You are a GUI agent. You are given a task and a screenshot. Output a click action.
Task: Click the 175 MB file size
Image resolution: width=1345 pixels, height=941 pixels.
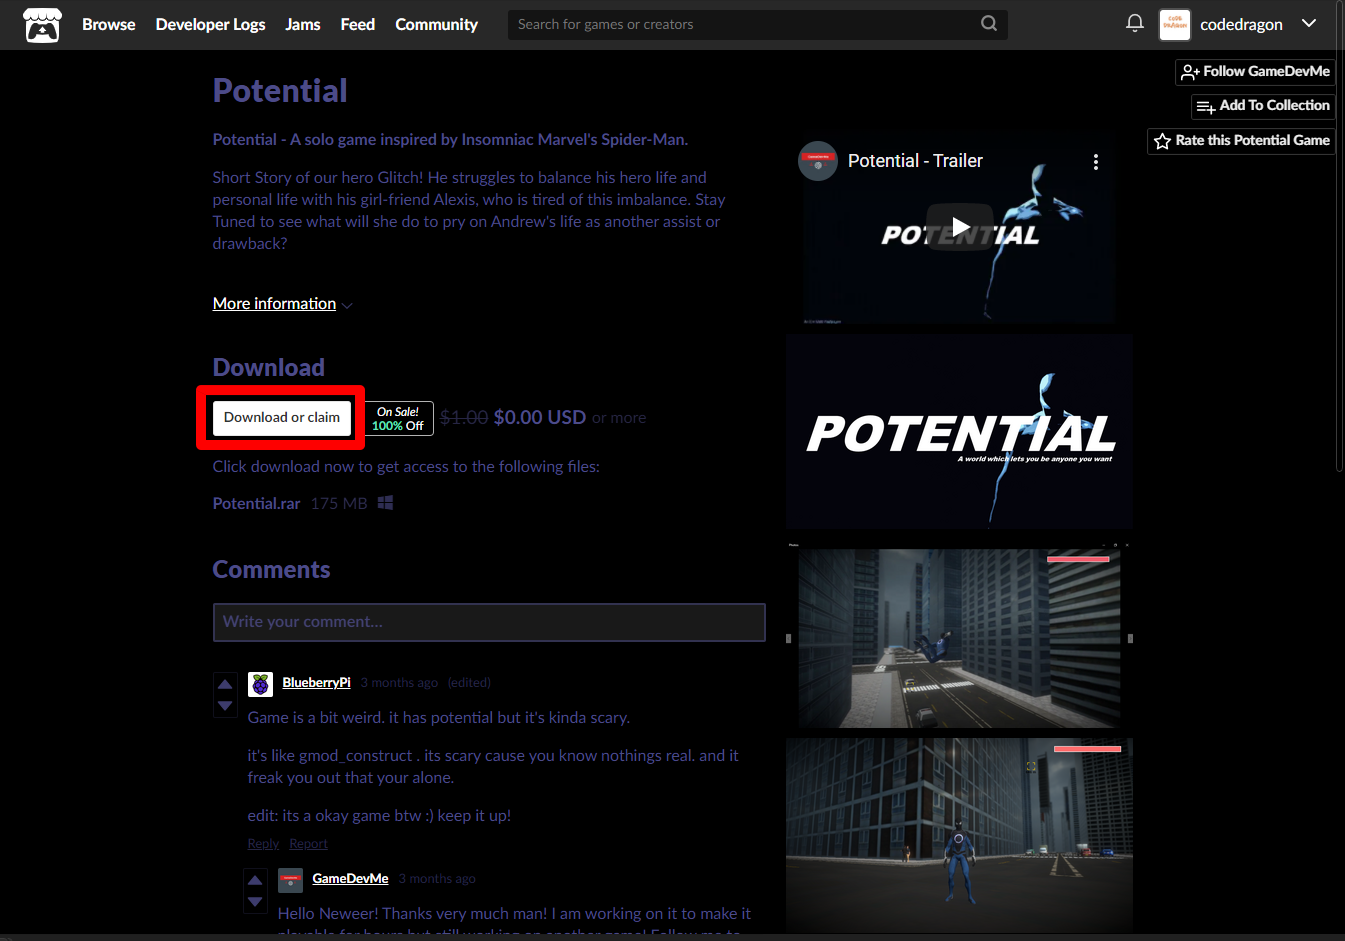(x=339, y=504)
